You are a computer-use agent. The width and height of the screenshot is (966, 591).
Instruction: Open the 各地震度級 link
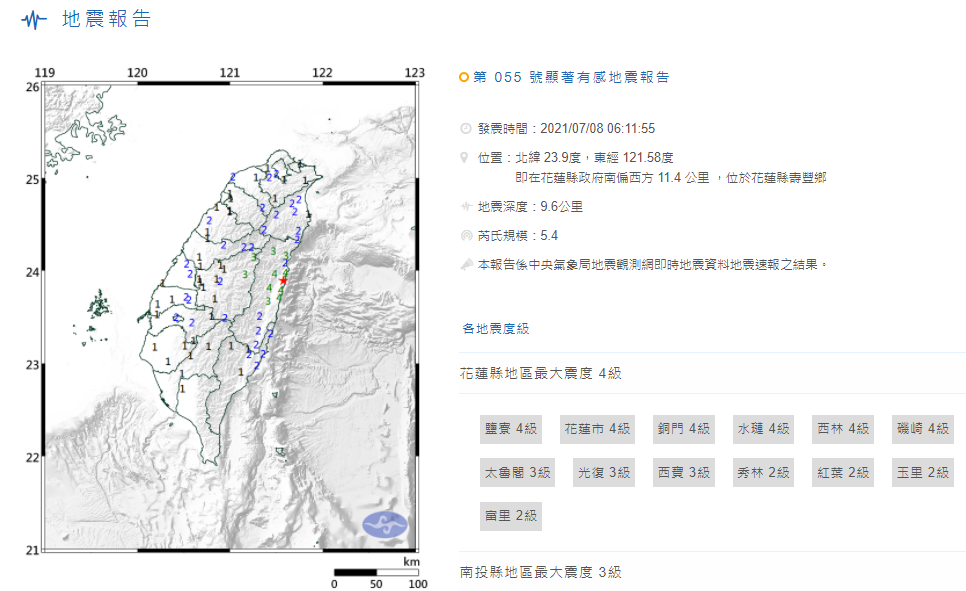(x=496, y=328)
